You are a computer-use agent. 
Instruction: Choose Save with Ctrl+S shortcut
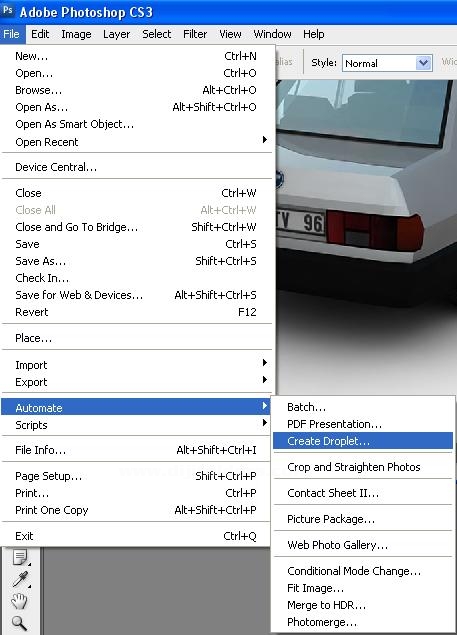click(136, 244)
